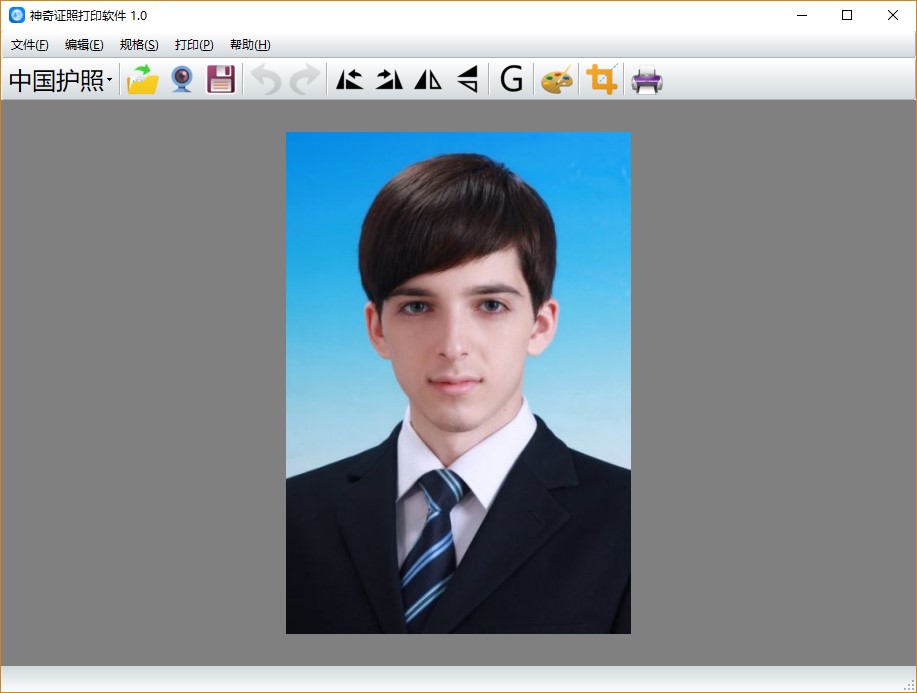Open the 文件(F) menu
The image size is (917, 693).
29,45
